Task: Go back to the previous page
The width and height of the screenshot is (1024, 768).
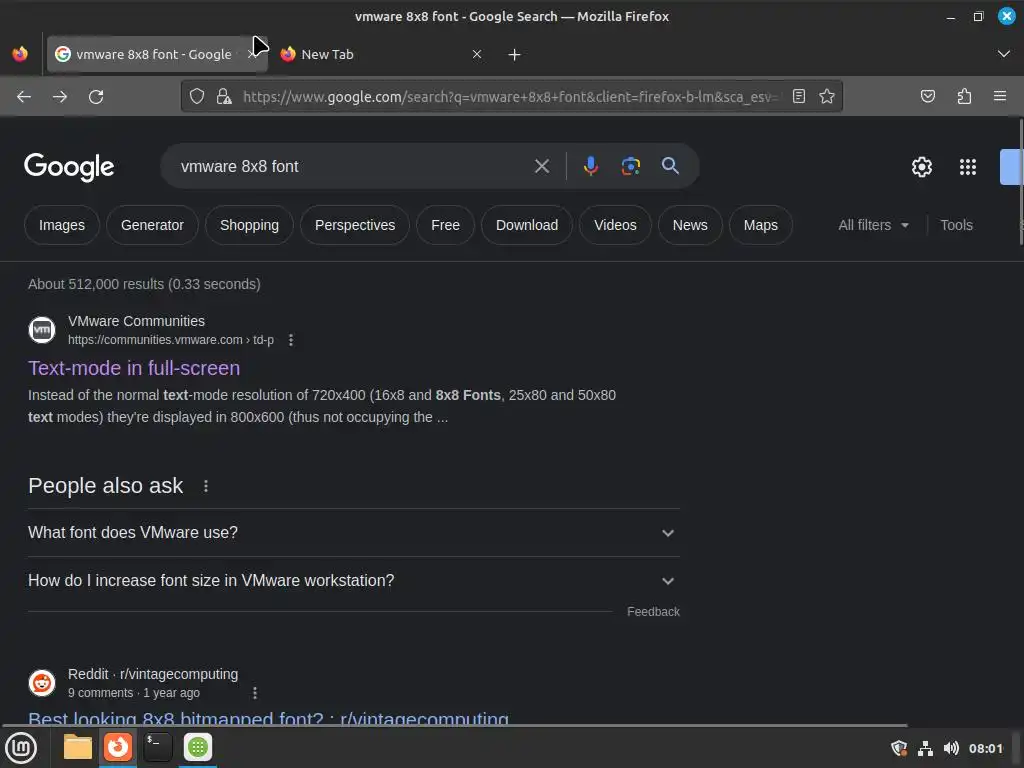Action: pos(24,97)
